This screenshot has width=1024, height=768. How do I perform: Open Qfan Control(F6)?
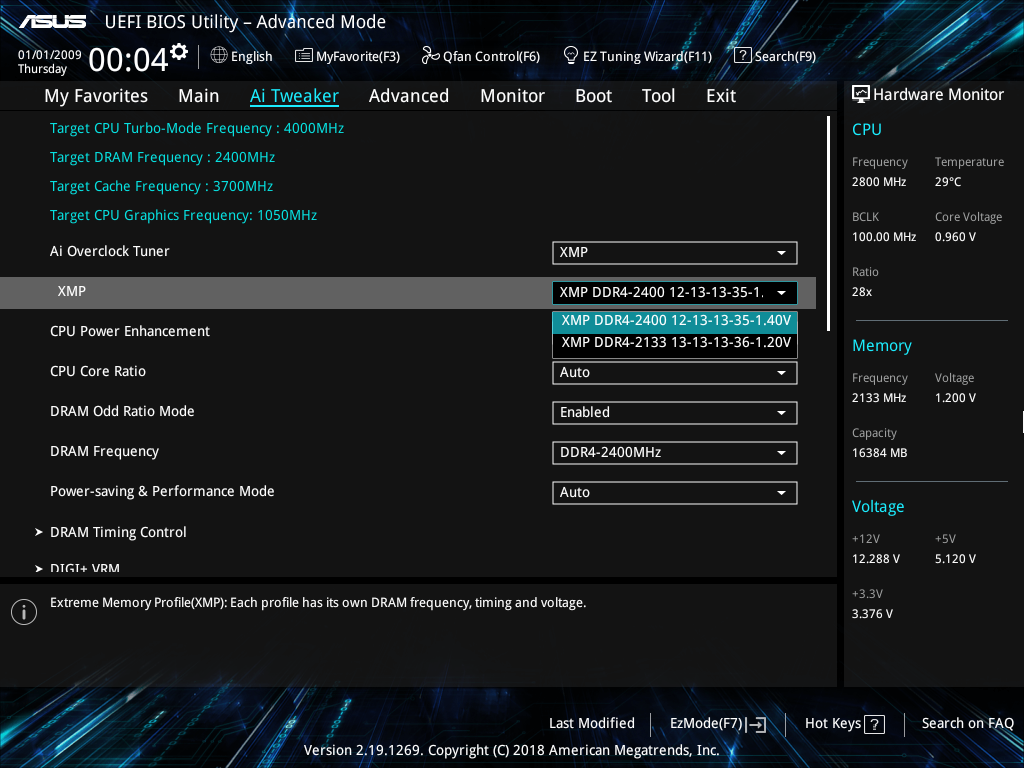481,56
